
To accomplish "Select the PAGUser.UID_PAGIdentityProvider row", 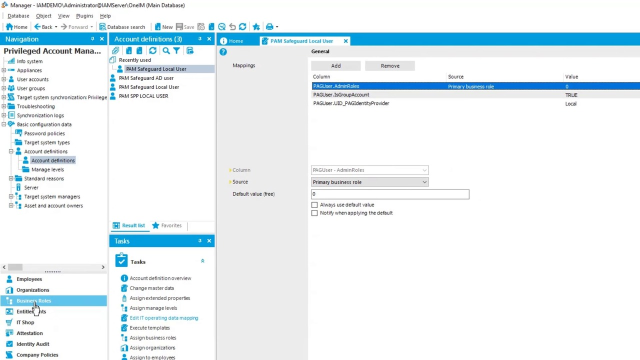I will click(476, 103).
